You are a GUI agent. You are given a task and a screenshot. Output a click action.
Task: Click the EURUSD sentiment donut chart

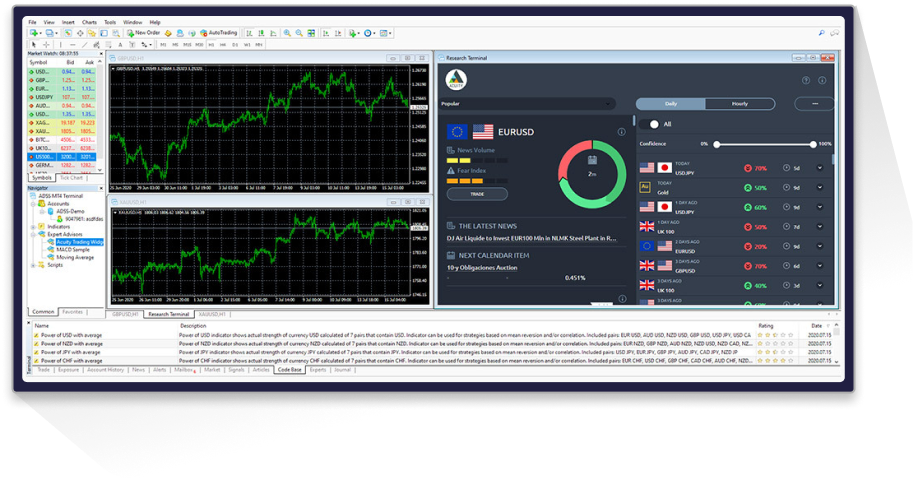coord(592,174)
